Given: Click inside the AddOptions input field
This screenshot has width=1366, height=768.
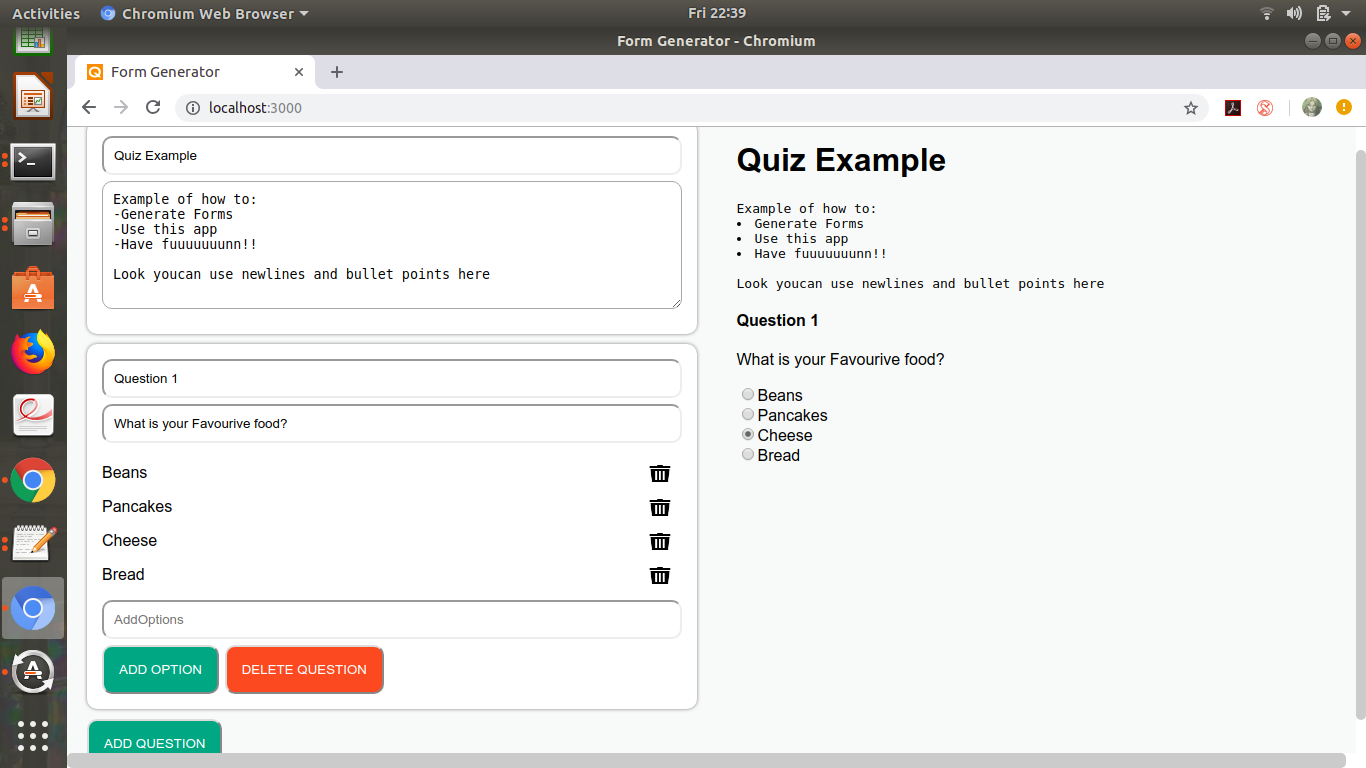Looking at the screenshot, I should pyautogui.click(x=391, y=619).
